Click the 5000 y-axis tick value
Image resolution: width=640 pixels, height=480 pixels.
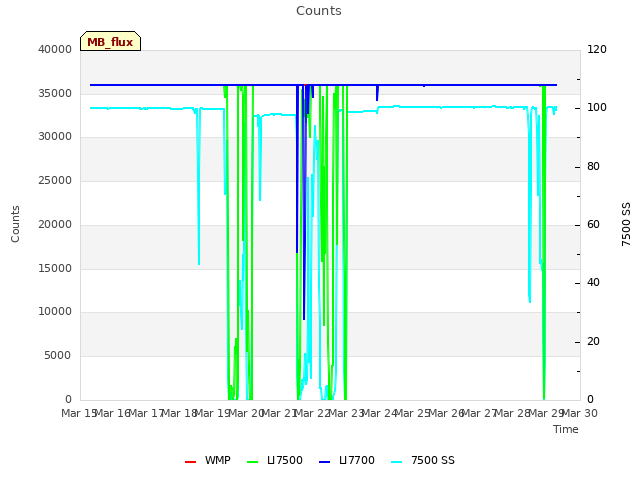[58, 356]
